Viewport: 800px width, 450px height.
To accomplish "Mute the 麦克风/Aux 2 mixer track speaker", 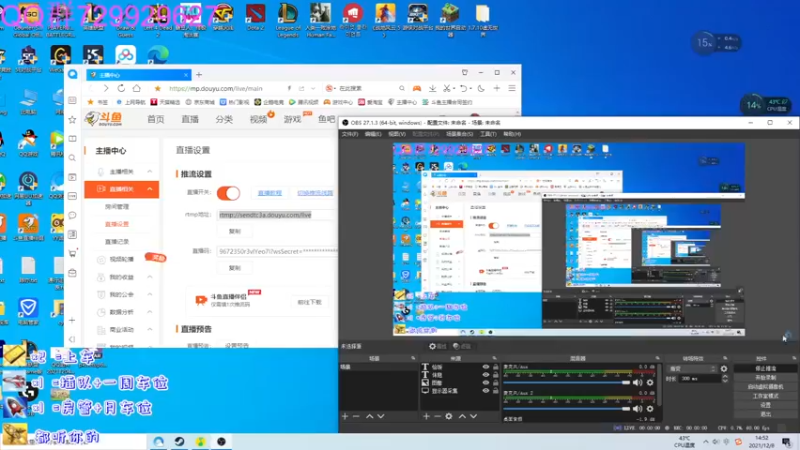I will (x=637, y=409).
